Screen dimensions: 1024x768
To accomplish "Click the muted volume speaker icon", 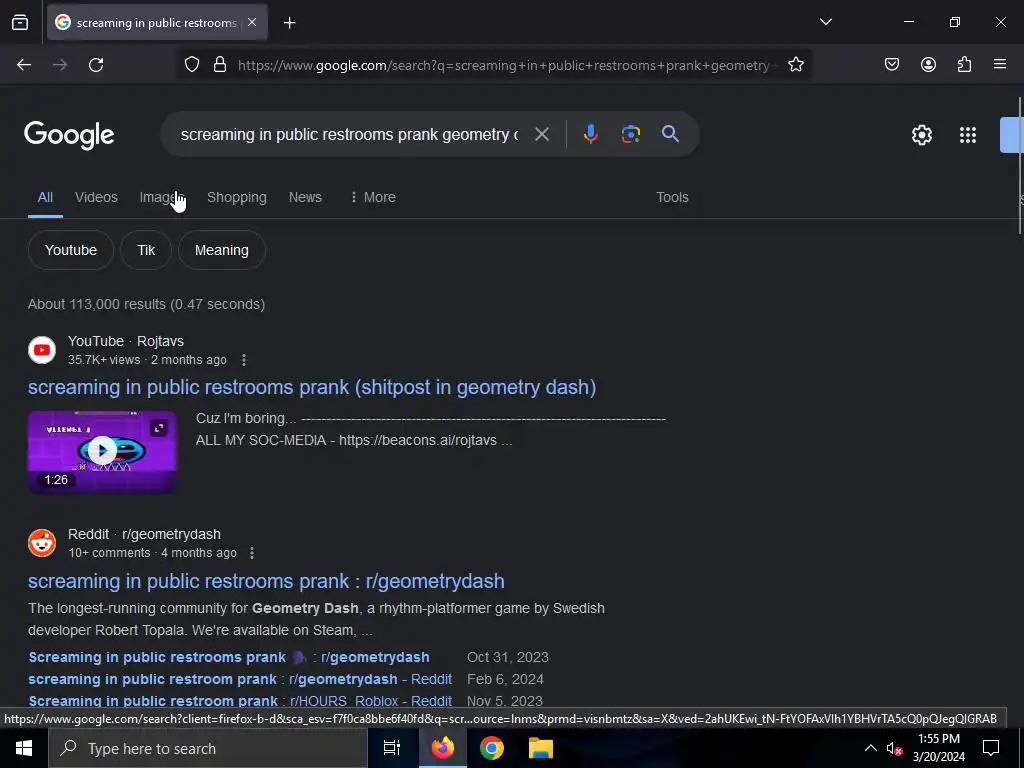I will [894, 748].
